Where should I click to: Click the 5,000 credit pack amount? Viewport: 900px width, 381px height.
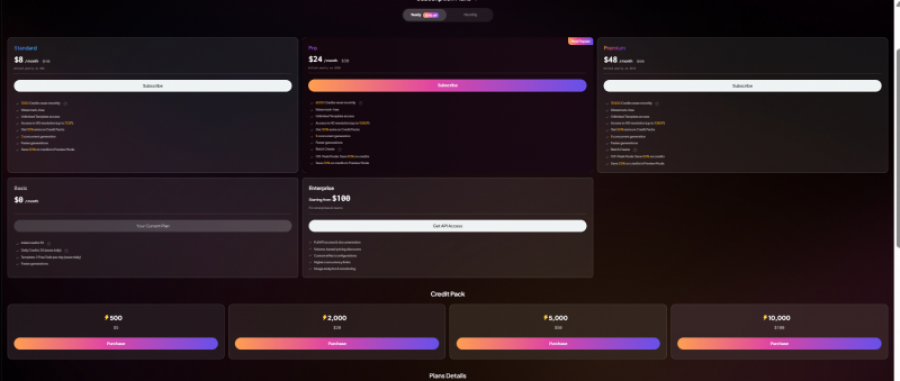(558, 318)
